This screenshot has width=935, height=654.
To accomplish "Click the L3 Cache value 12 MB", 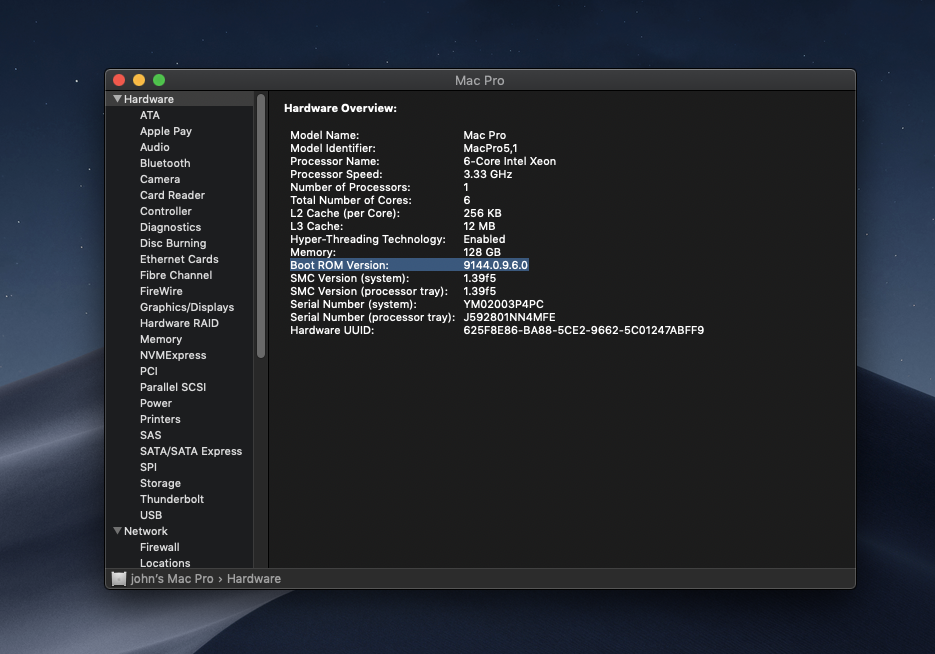I will tap(479, 227).
